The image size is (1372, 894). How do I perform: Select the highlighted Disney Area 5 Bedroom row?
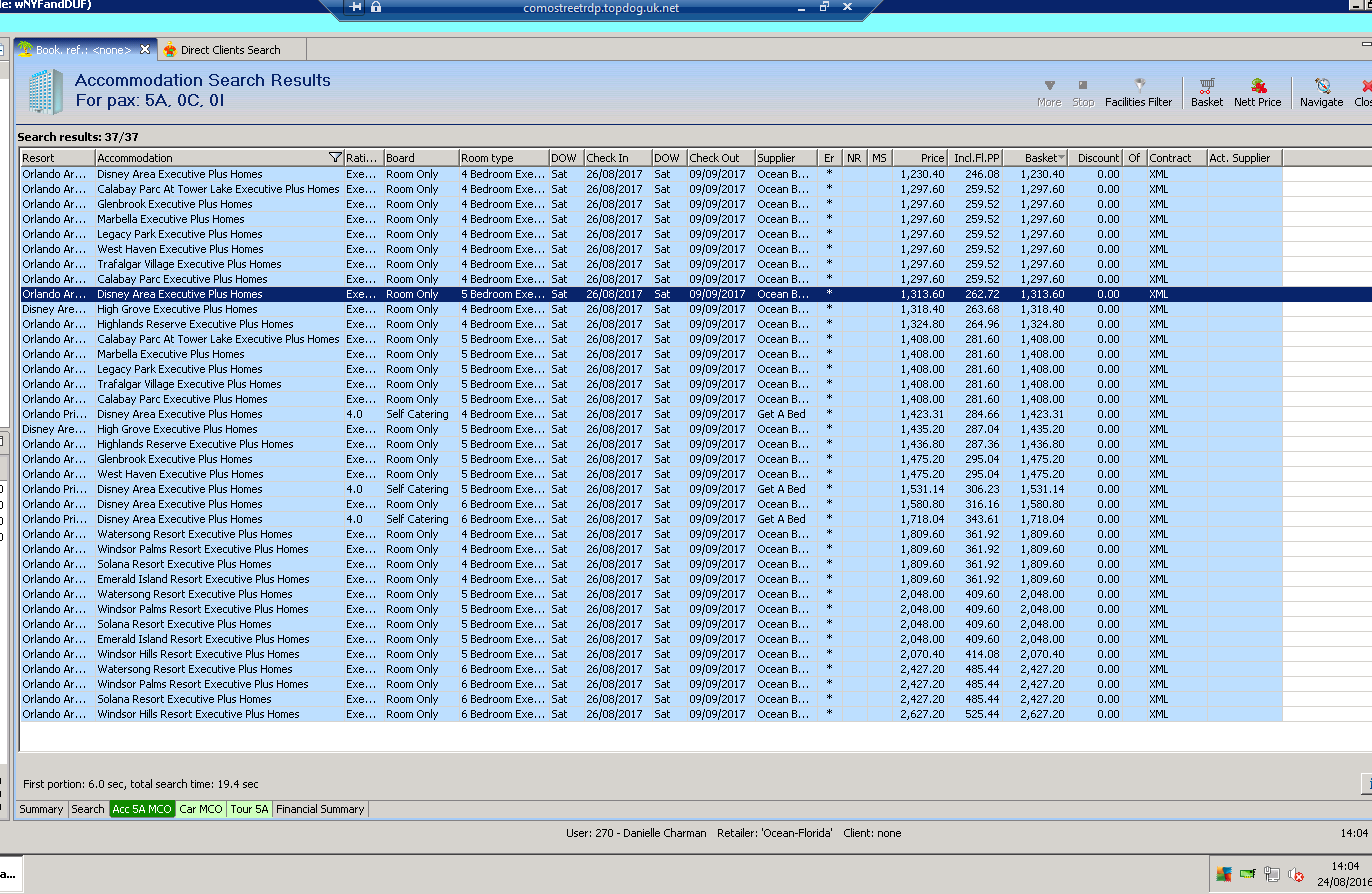651,294
